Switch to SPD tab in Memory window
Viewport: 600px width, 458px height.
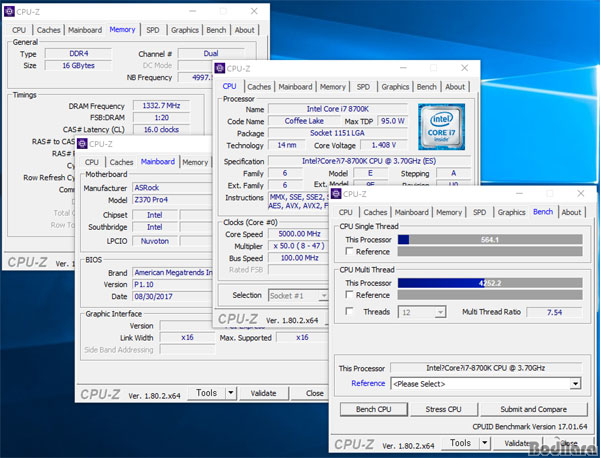tap(152, 30)
